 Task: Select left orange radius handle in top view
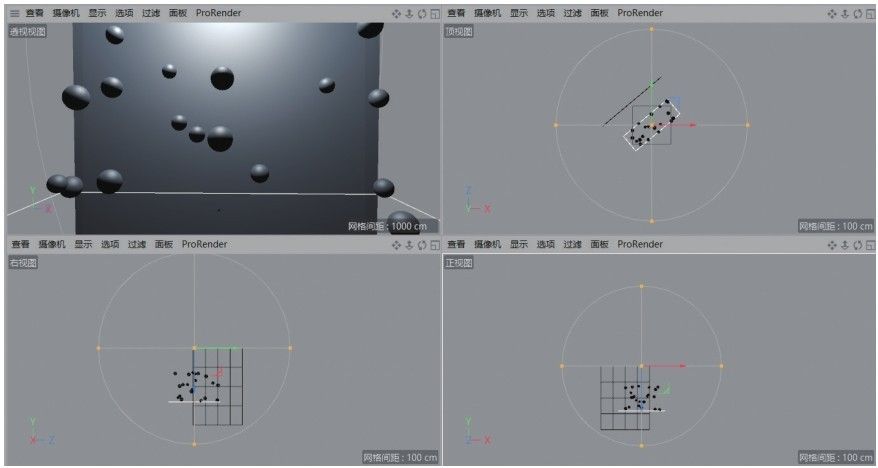click(x=555, y=125)
